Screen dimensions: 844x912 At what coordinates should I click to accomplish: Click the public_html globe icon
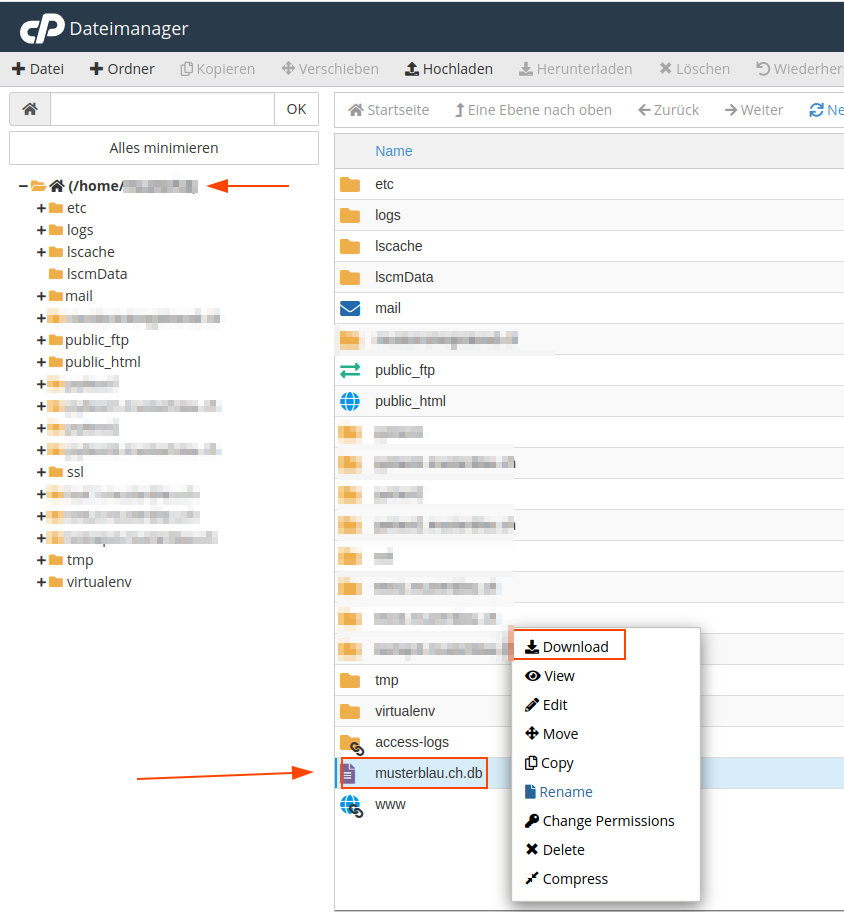click(349, 401)
